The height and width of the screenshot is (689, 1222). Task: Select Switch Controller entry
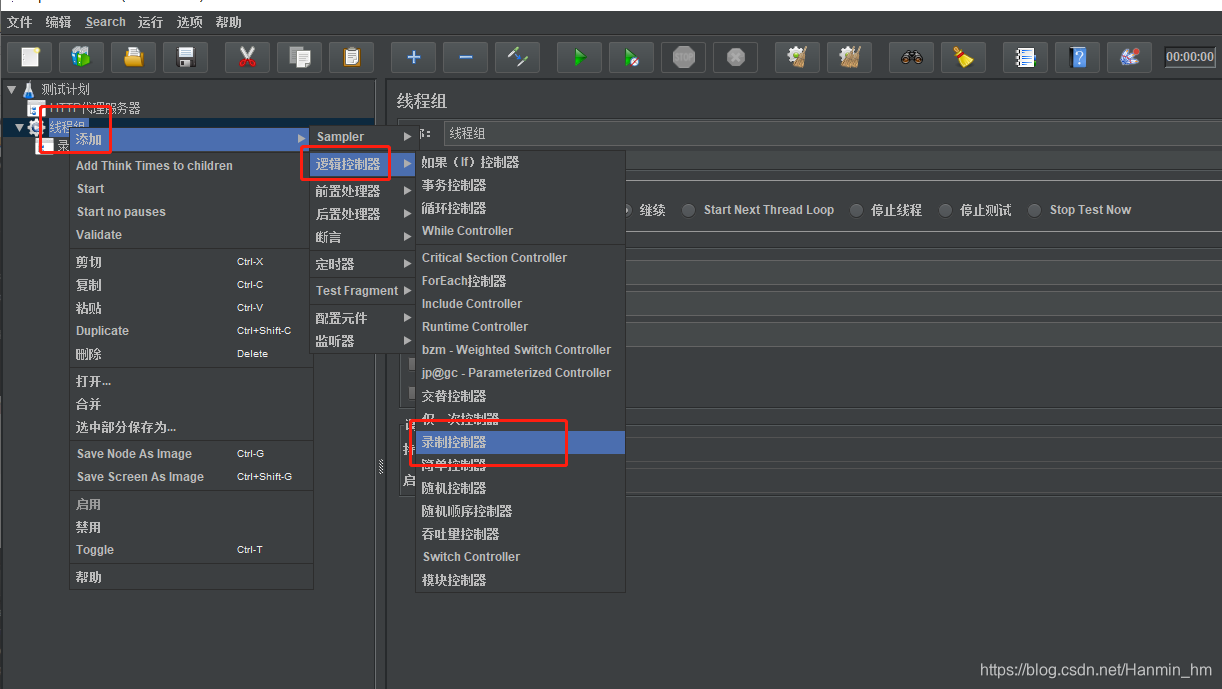[x=521, y=557]
